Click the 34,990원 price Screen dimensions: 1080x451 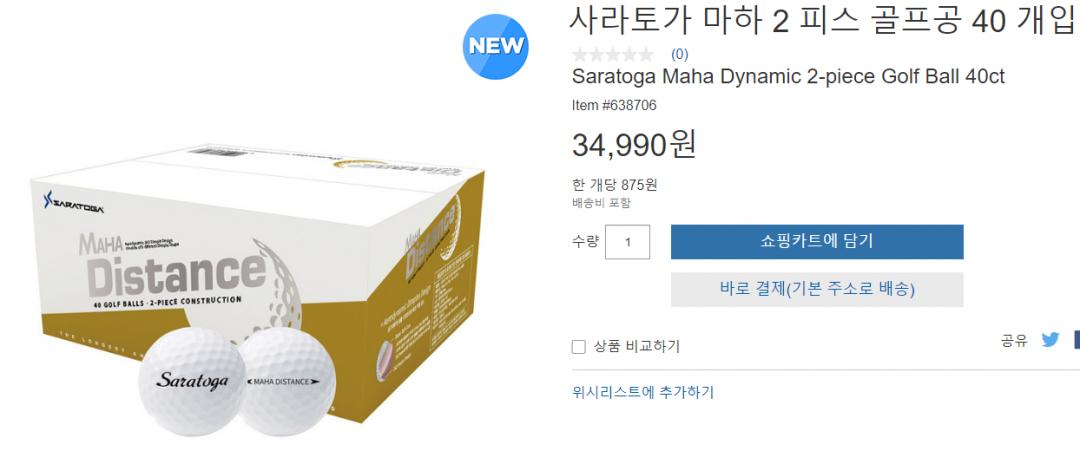tap(634, 144)
